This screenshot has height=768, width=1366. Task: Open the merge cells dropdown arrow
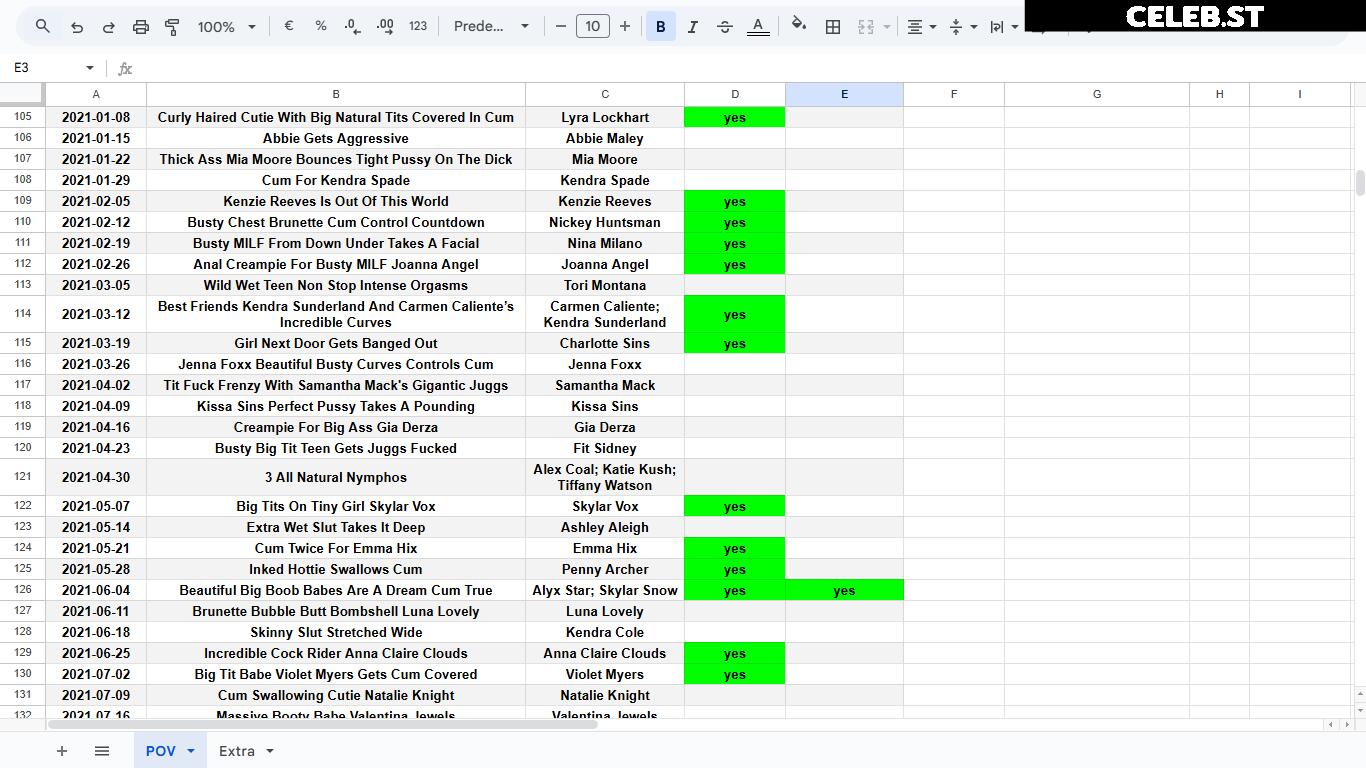pos(886,27)
